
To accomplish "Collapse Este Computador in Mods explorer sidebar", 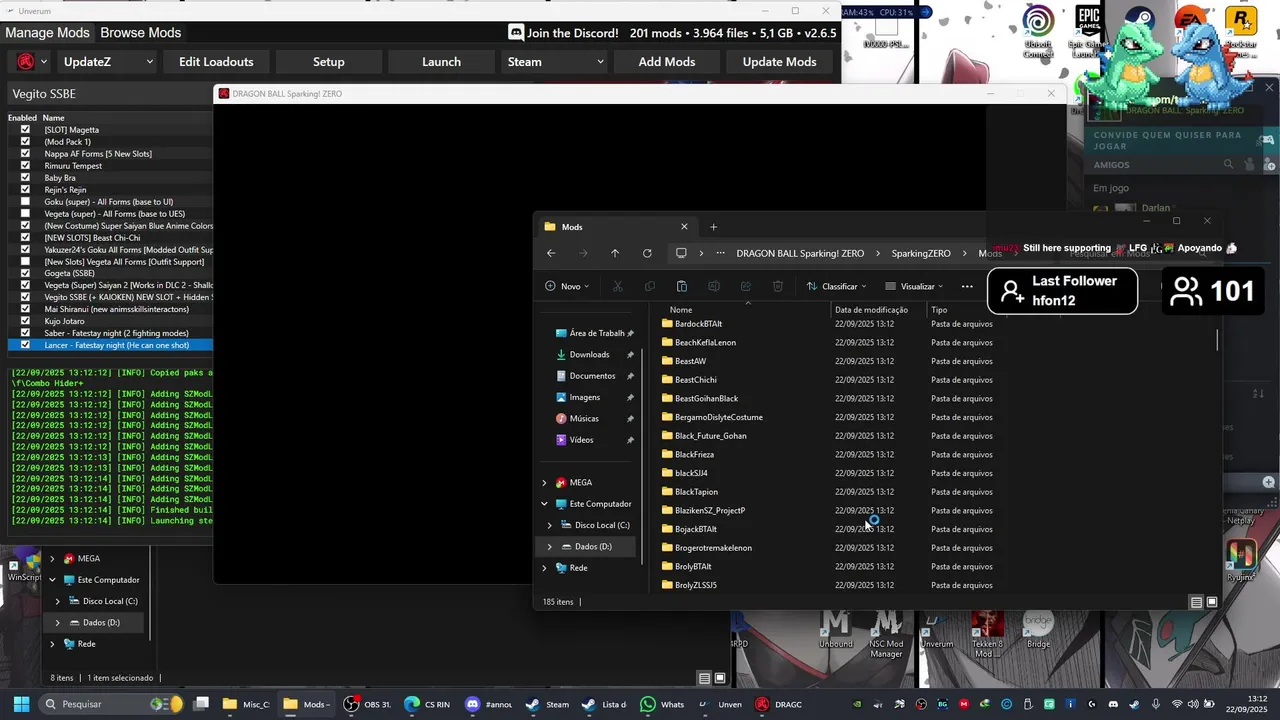I will [545, 504].
